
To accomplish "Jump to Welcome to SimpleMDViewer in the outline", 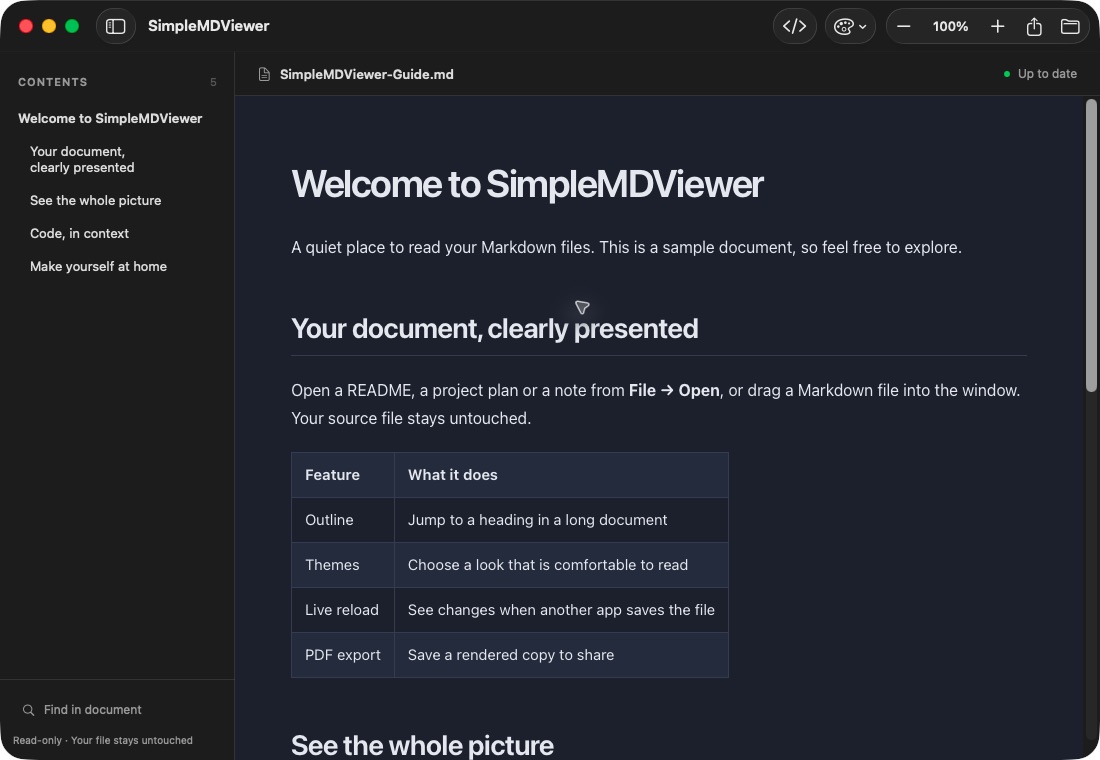I will click(110, 119).
